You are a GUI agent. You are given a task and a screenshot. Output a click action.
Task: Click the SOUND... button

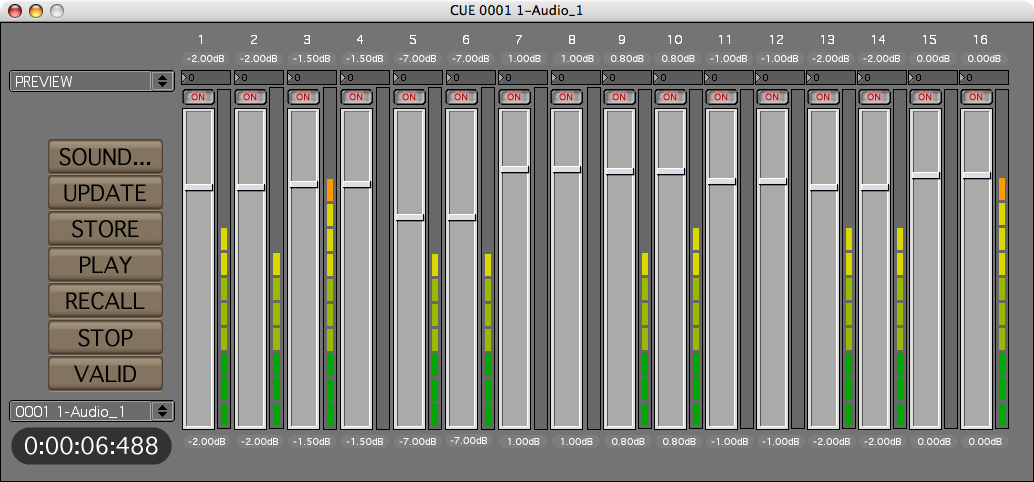tap(105, 157)
